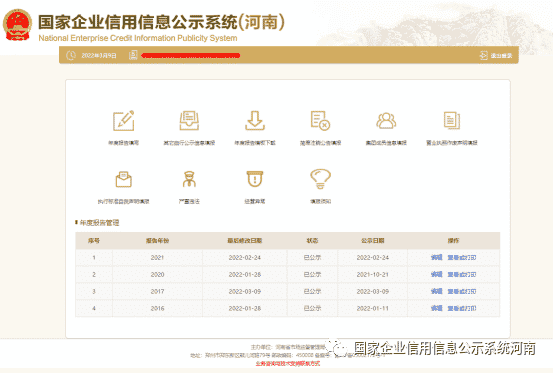This screenshot has width=553, height=373.
Task: Click the date 2022年3月9日 in the gold bar
Action: [99, 55]
